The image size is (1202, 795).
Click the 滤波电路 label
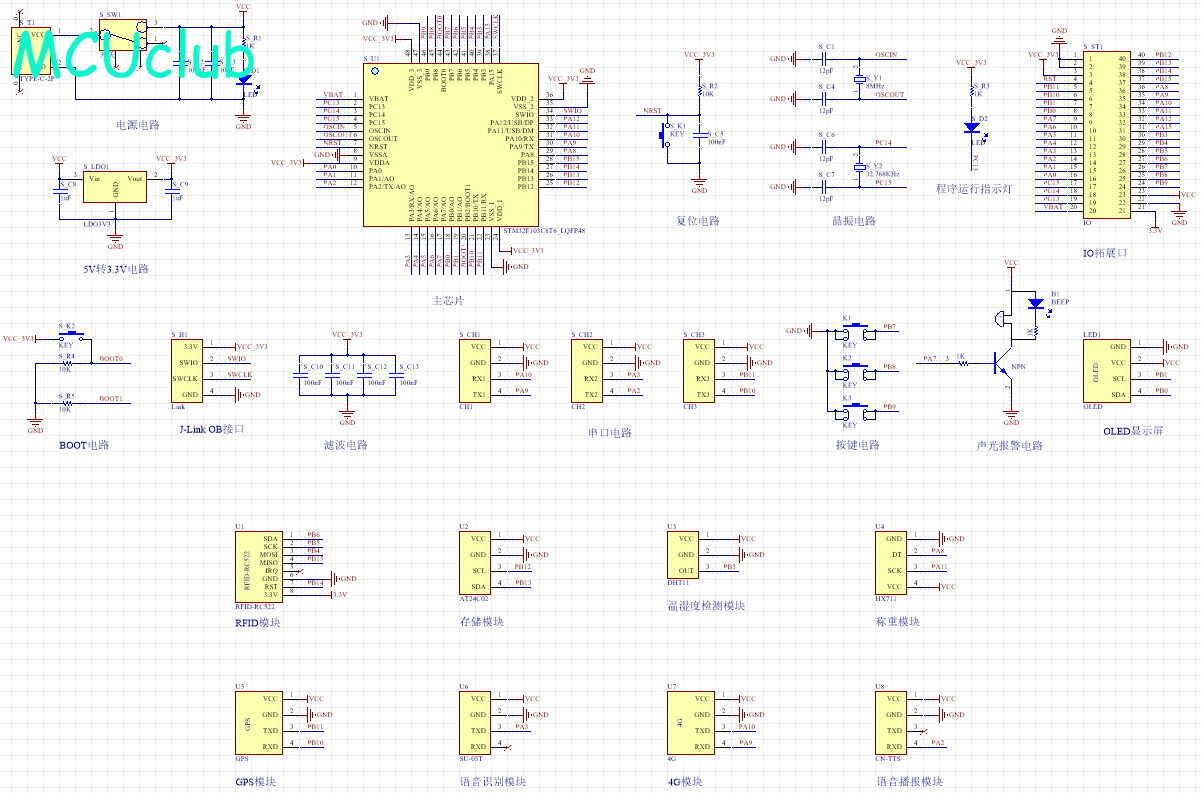pyautogui.click(x=346, y=445)
